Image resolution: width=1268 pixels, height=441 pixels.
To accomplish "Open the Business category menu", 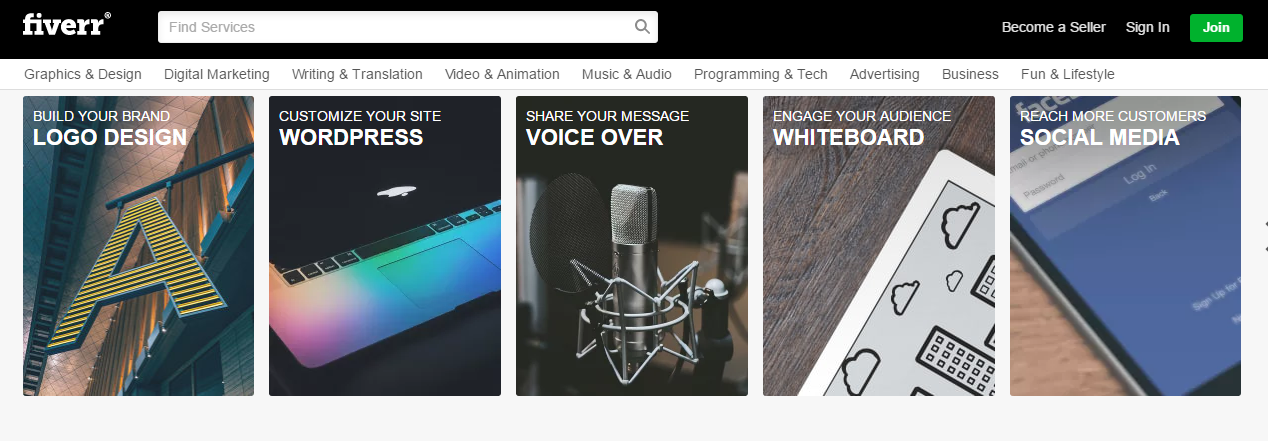I will (x=970, y=74).
